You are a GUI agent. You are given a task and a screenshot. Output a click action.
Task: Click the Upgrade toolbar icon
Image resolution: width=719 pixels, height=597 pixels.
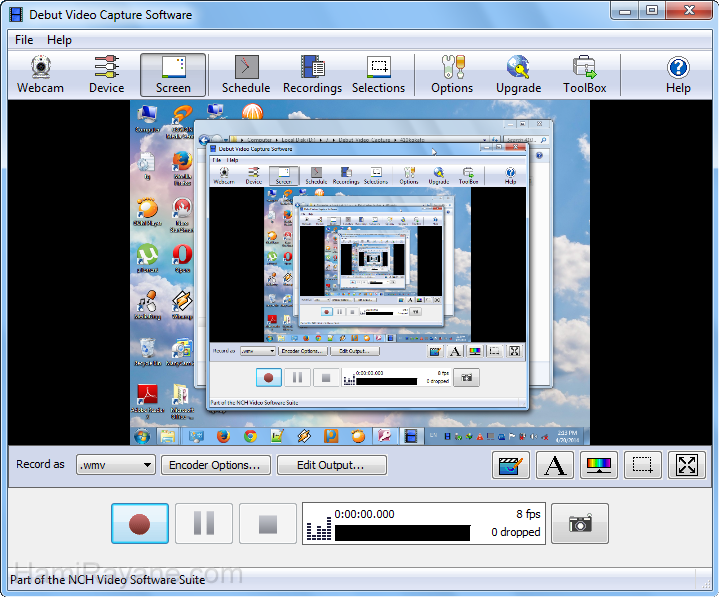(518, 75)
